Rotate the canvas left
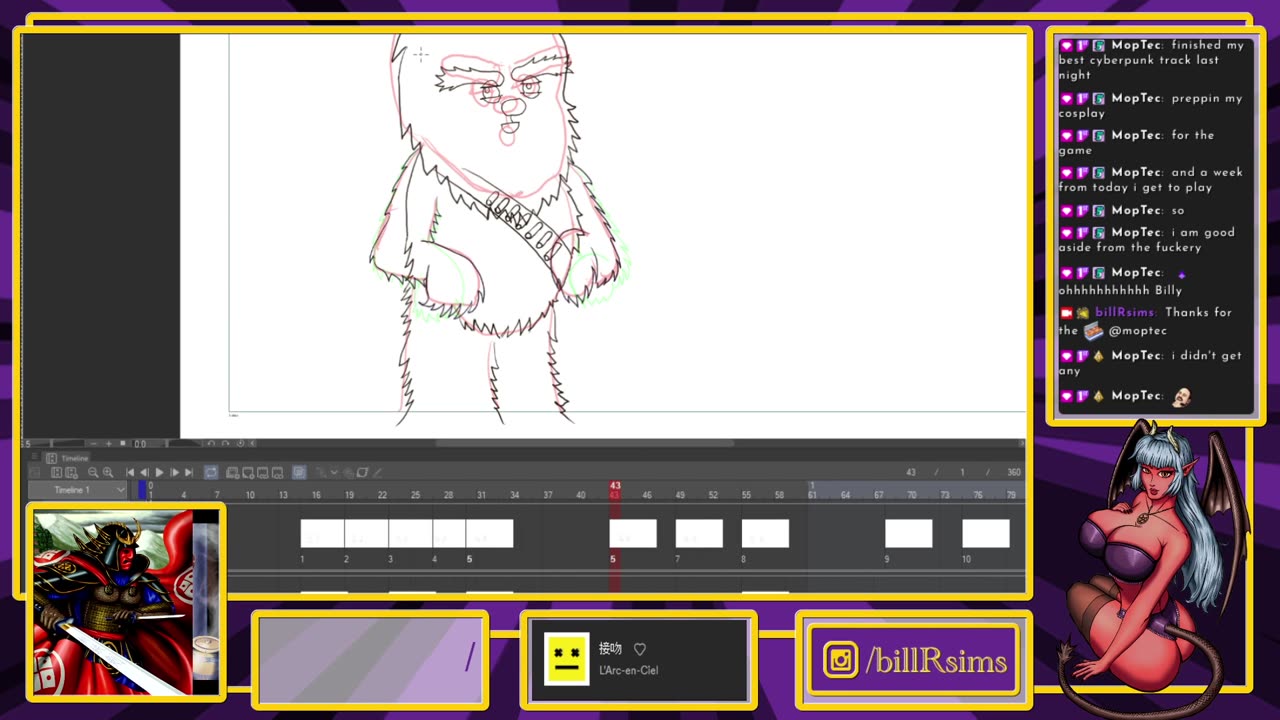 pos(211,443)
